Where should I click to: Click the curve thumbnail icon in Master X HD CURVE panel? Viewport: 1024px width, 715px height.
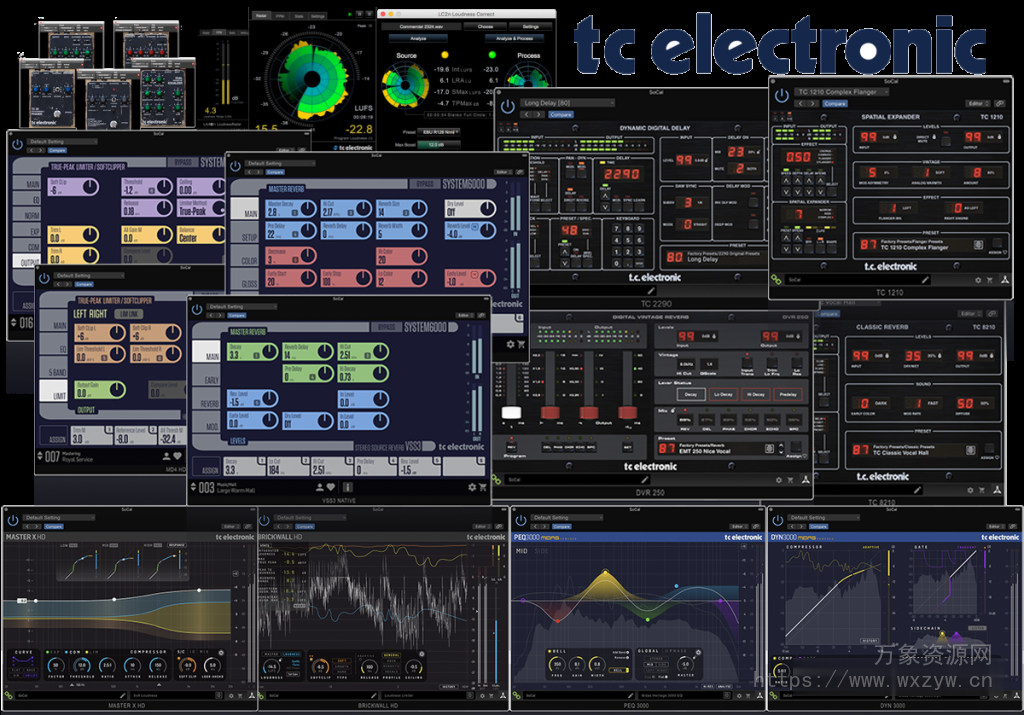click(x=24, y=660)
